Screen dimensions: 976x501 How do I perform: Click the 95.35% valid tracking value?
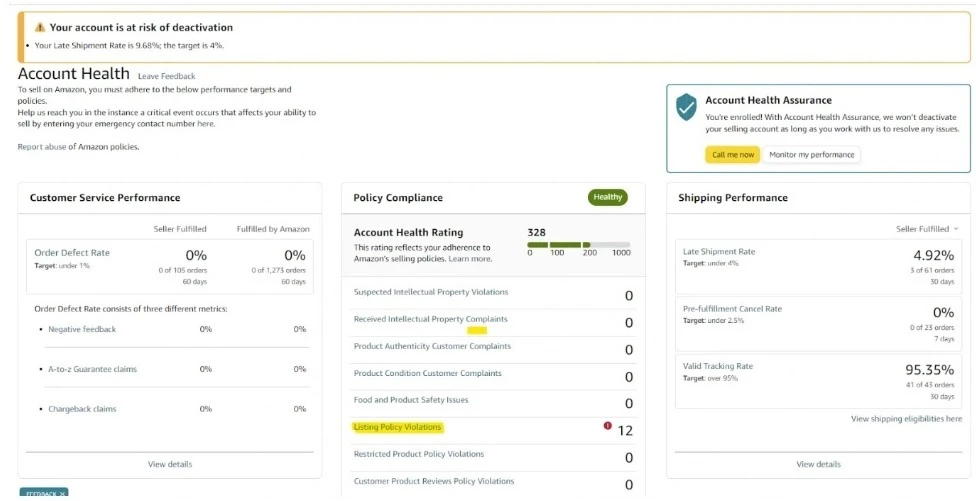[x=929, y=370]
